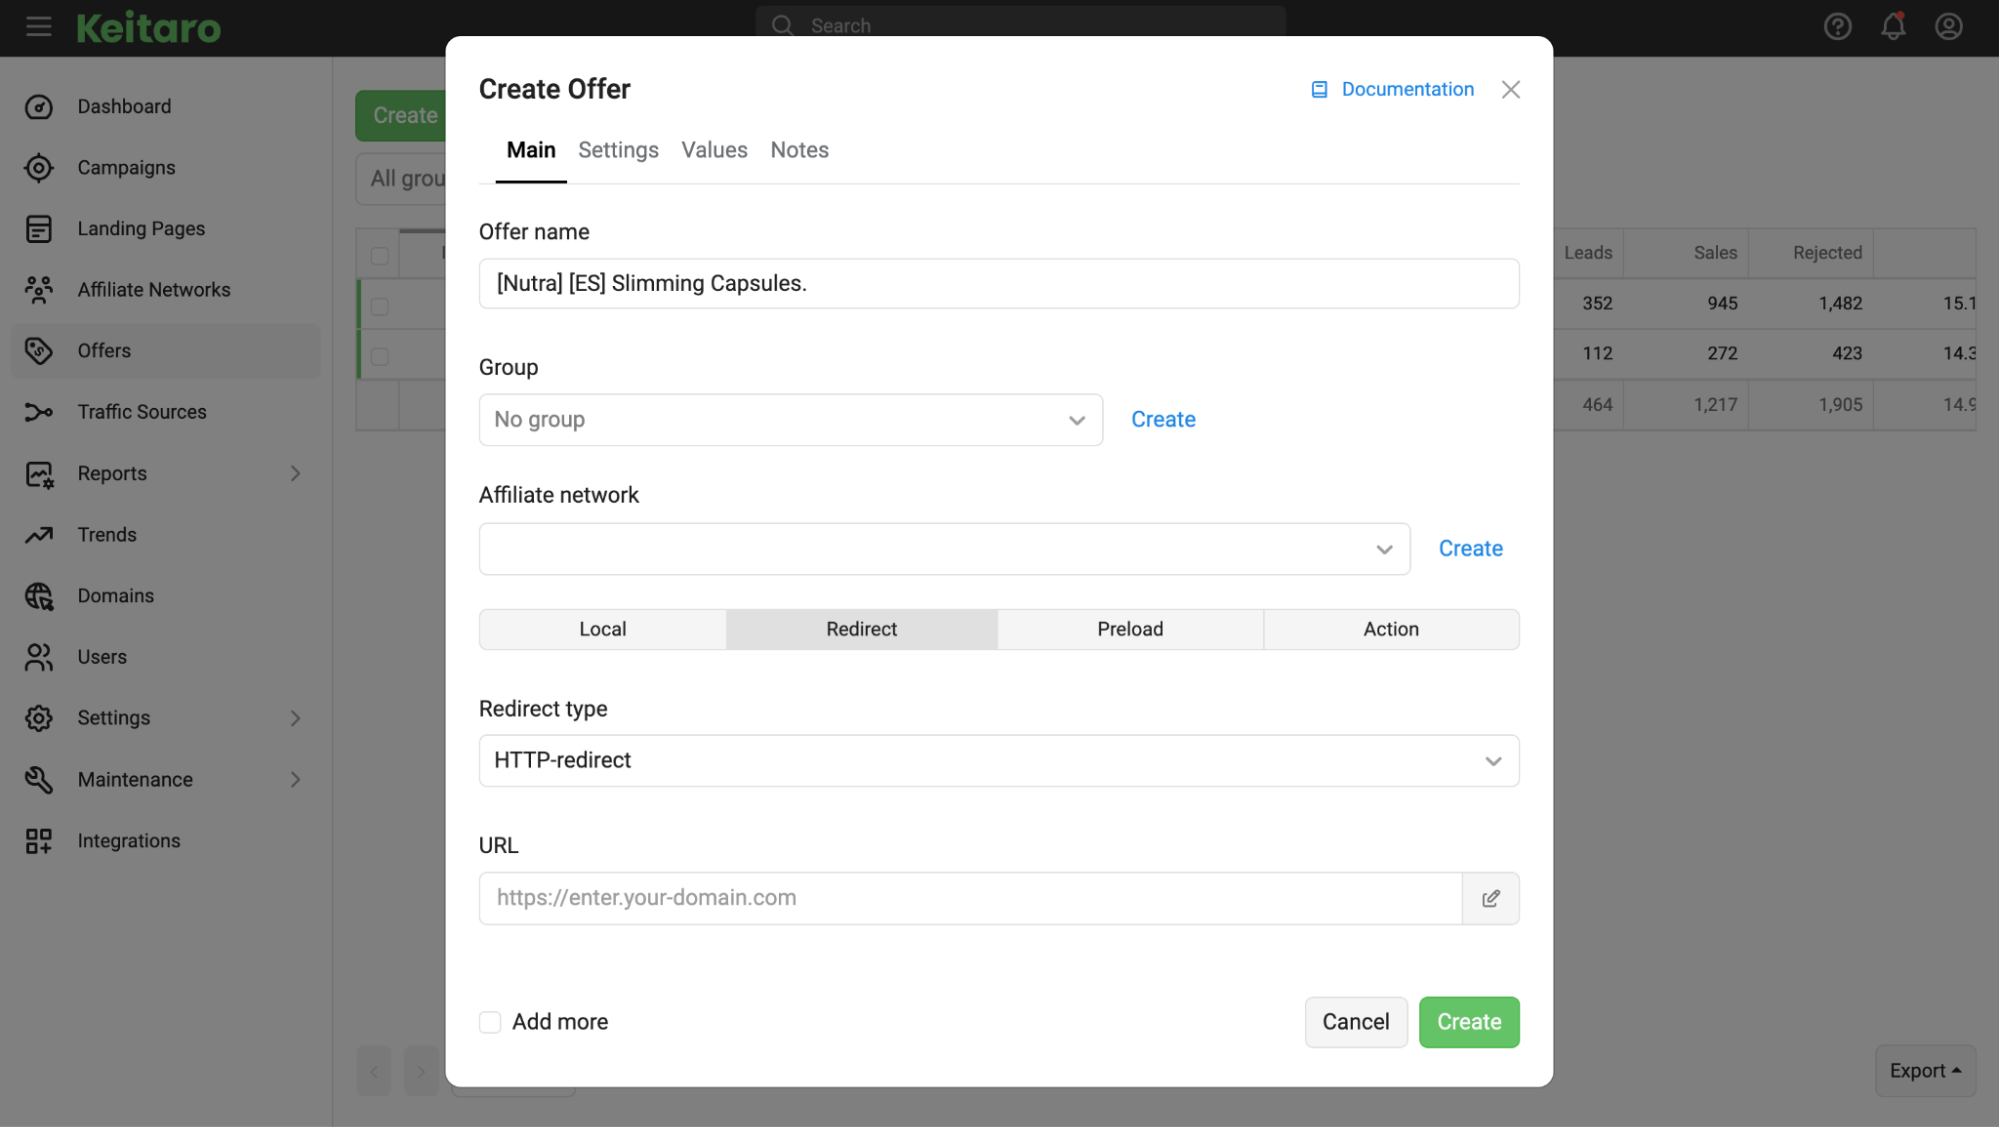Open the hamburger menu icon

pyautogui.click(x=39, y=26)
